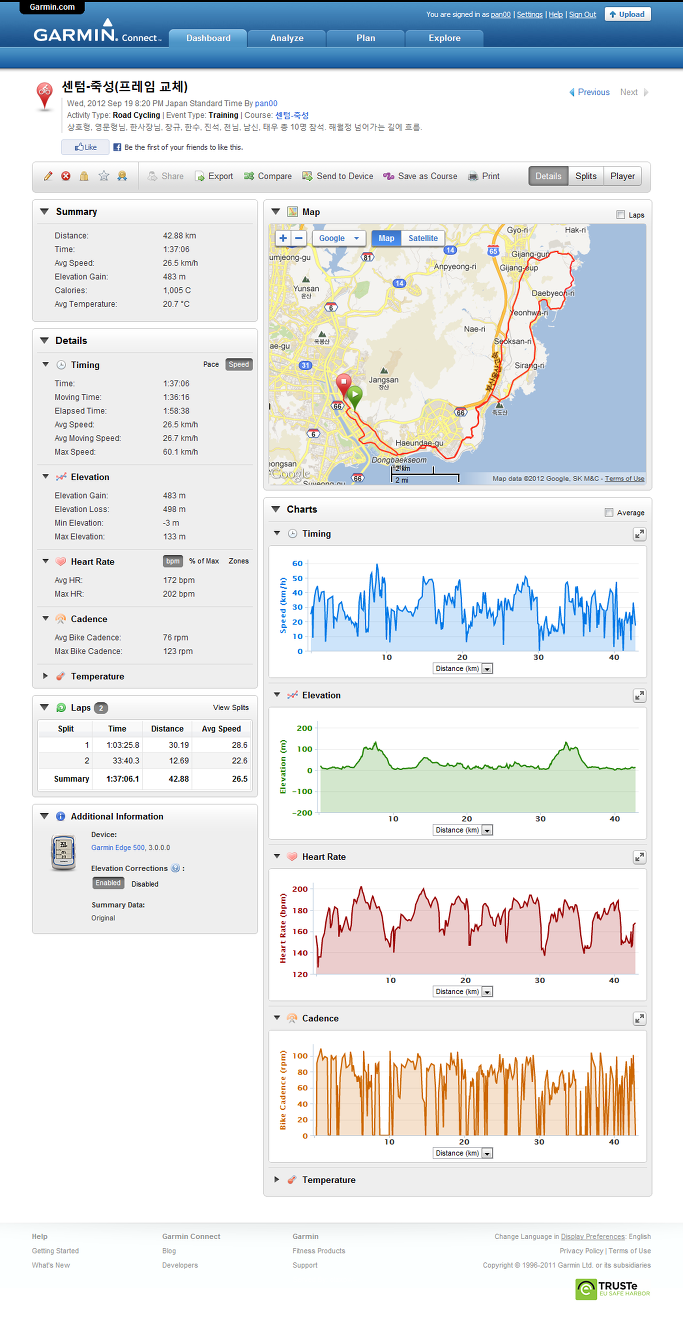The width and height of the screenshot is (683, 1323).
Task: Click the red end marker on map
Action: [x=343, y=385]
